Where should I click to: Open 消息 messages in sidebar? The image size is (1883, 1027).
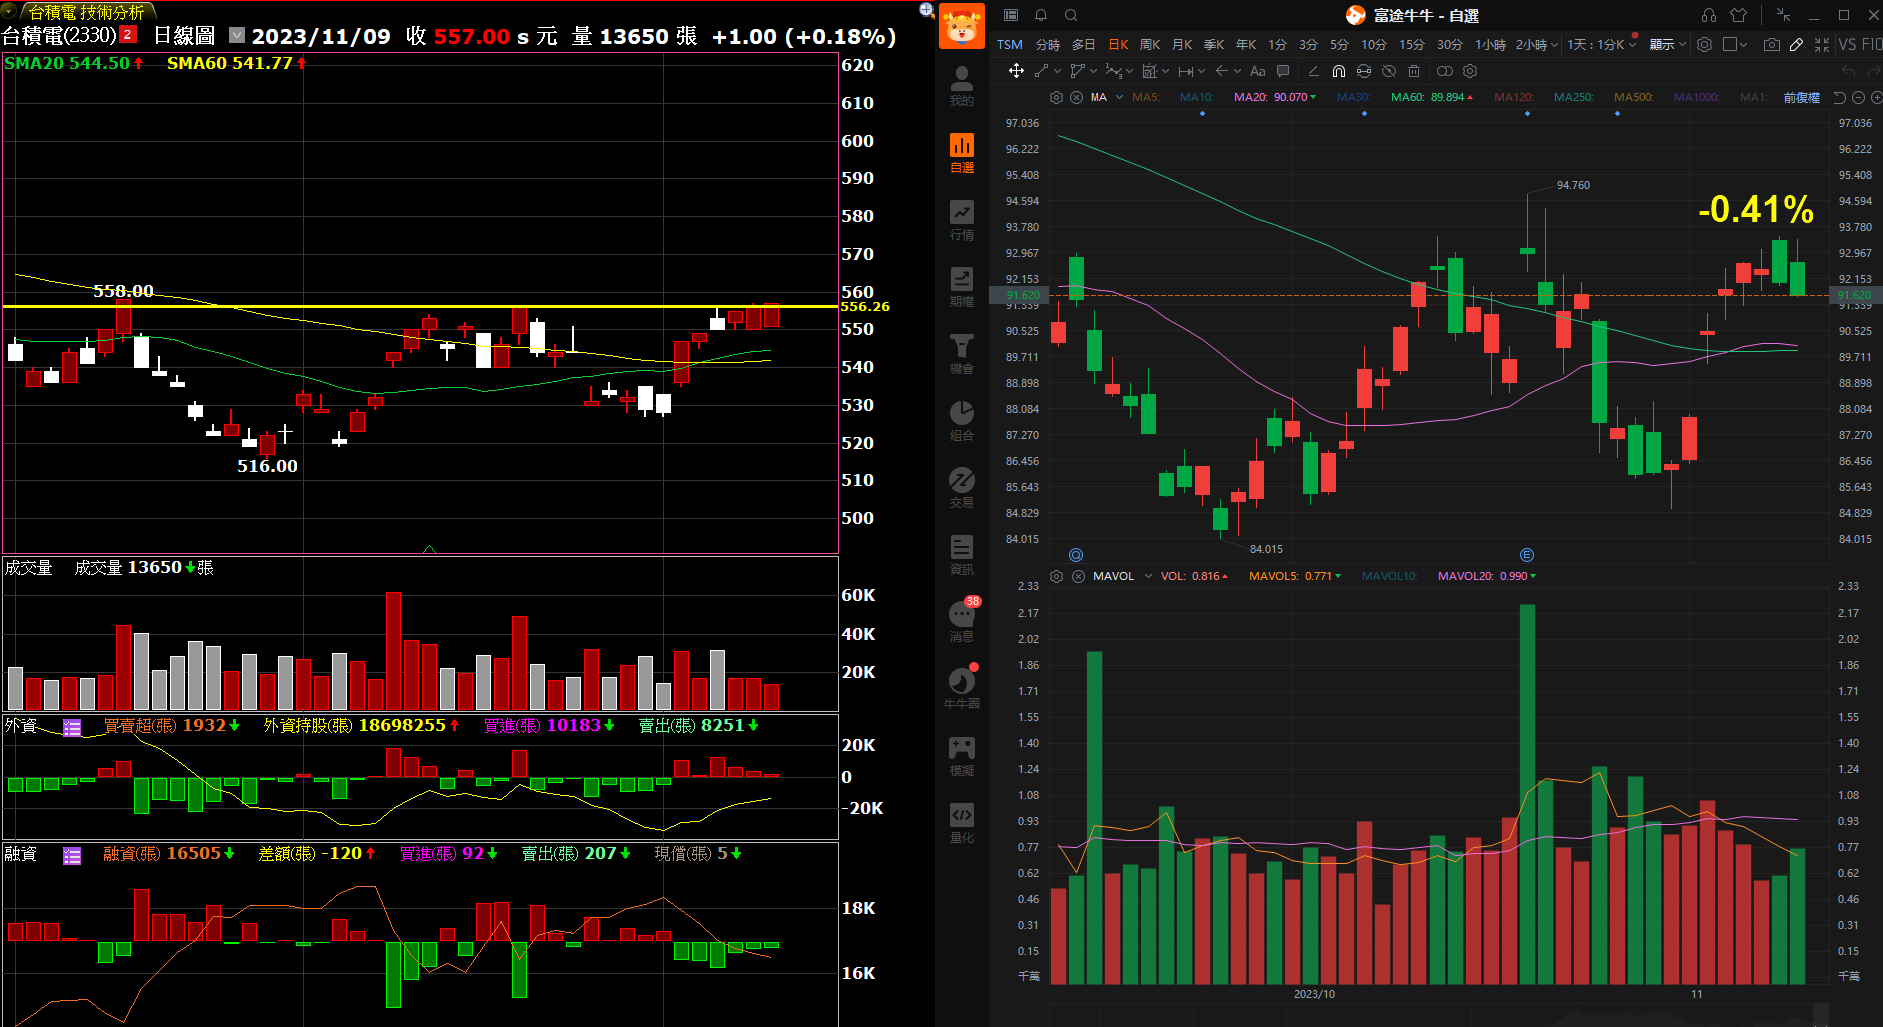961,622
